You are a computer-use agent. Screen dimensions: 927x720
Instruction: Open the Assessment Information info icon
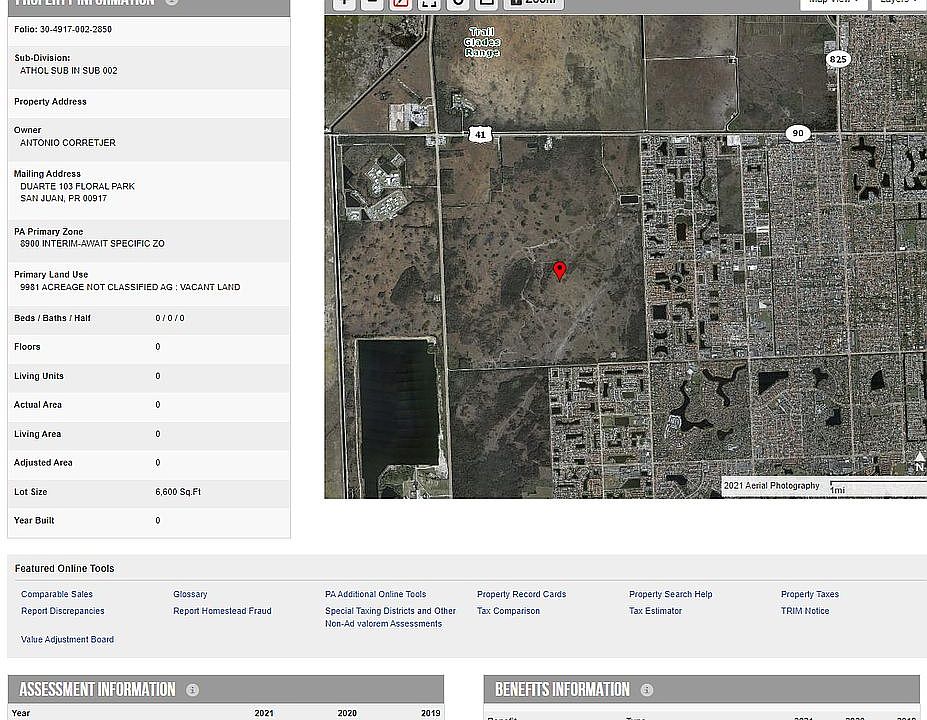(x=193, y=690)
